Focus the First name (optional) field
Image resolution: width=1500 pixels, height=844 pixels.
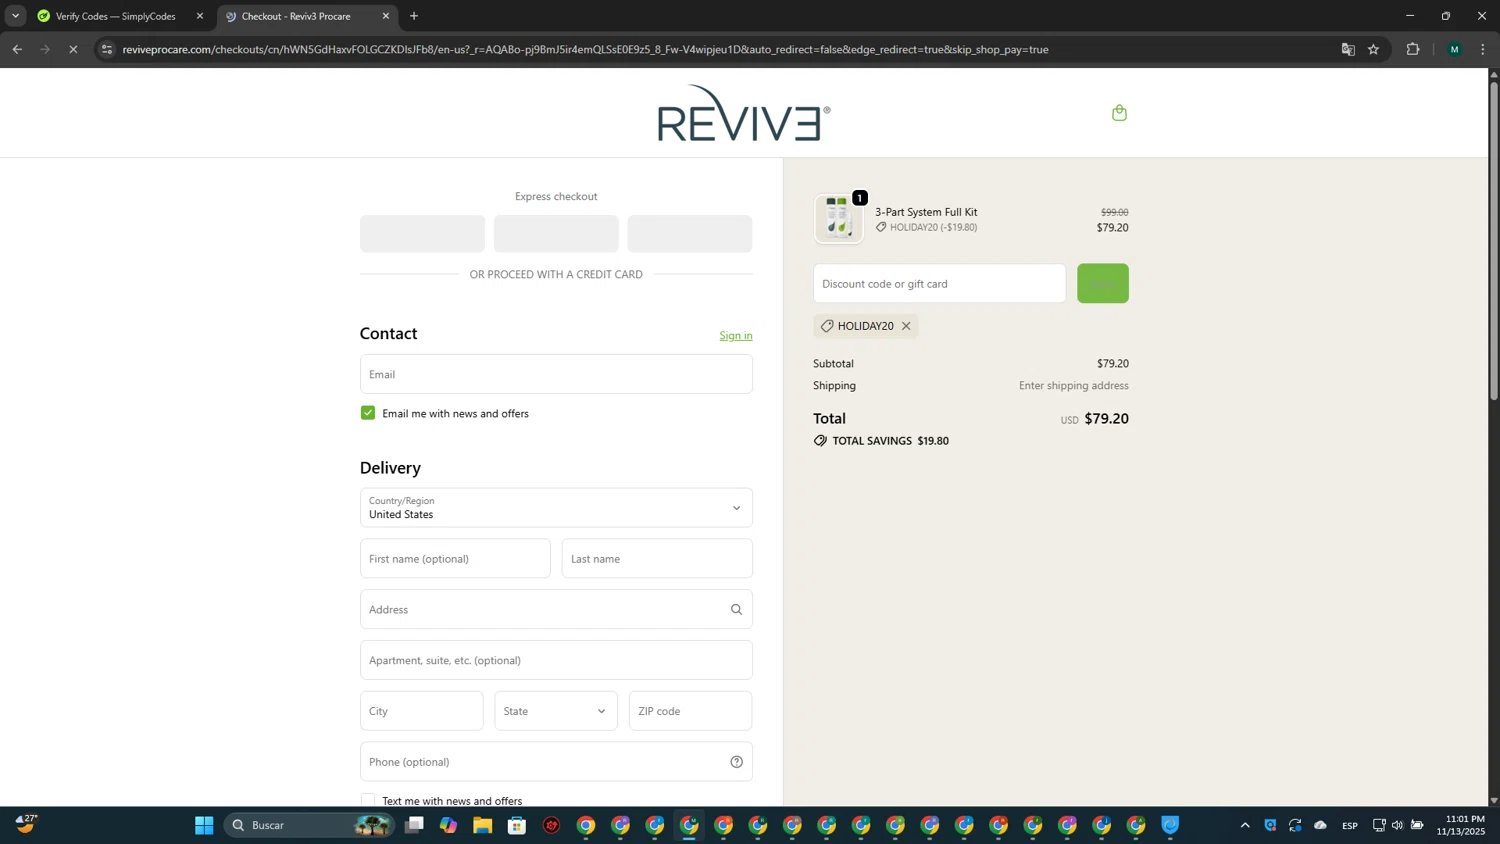click(455, 559)
